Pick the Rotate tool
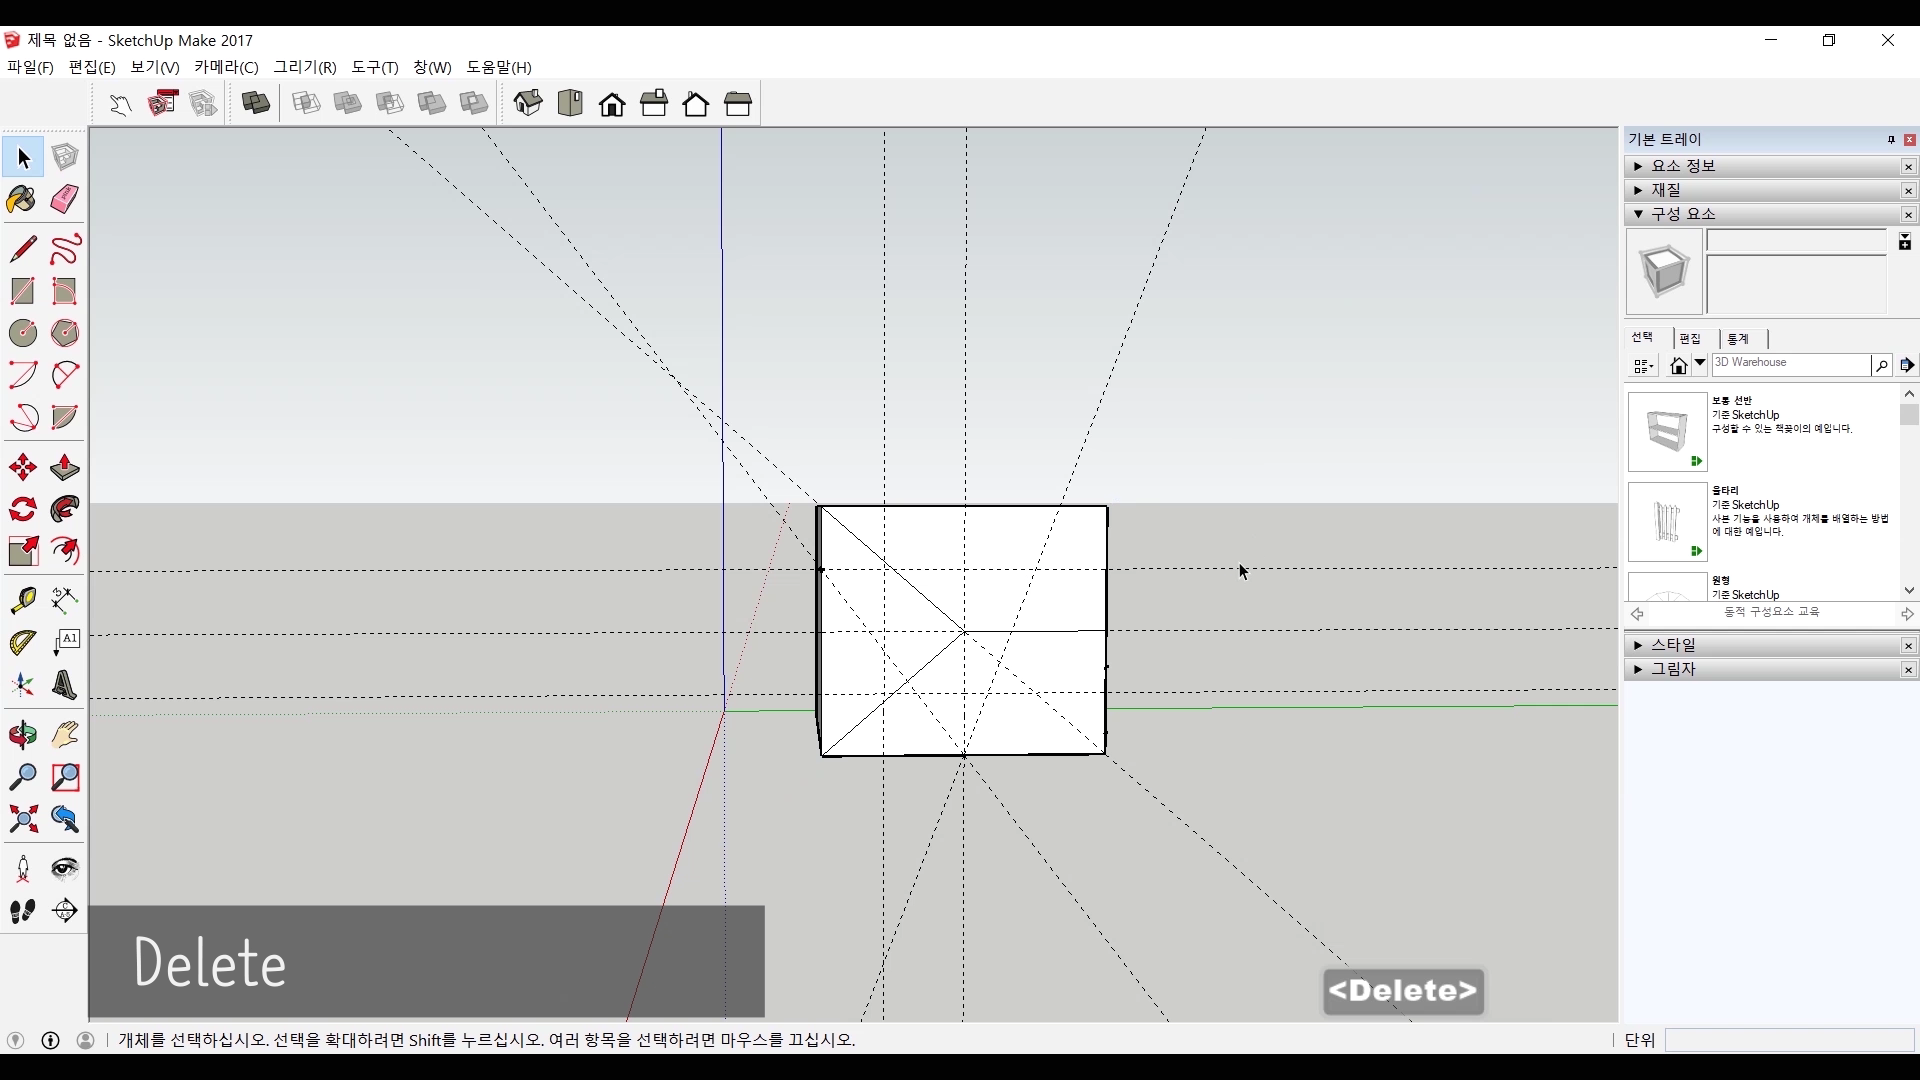Viewport: 1920px width, 1080px height. [x=22, y=510]
